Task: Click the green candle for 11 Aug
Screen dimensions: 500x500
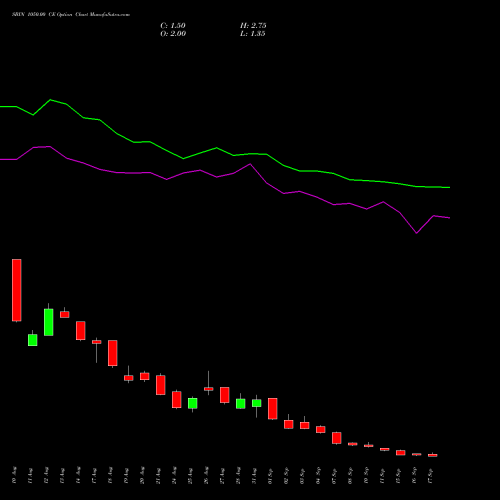Action: coord(33,340)
